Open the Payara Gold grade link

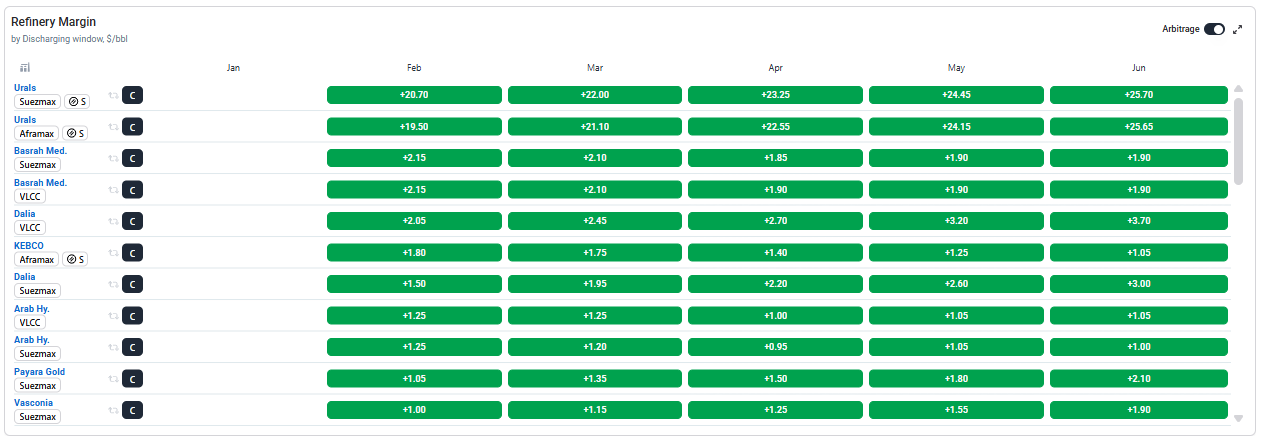(x=40, y=372)
